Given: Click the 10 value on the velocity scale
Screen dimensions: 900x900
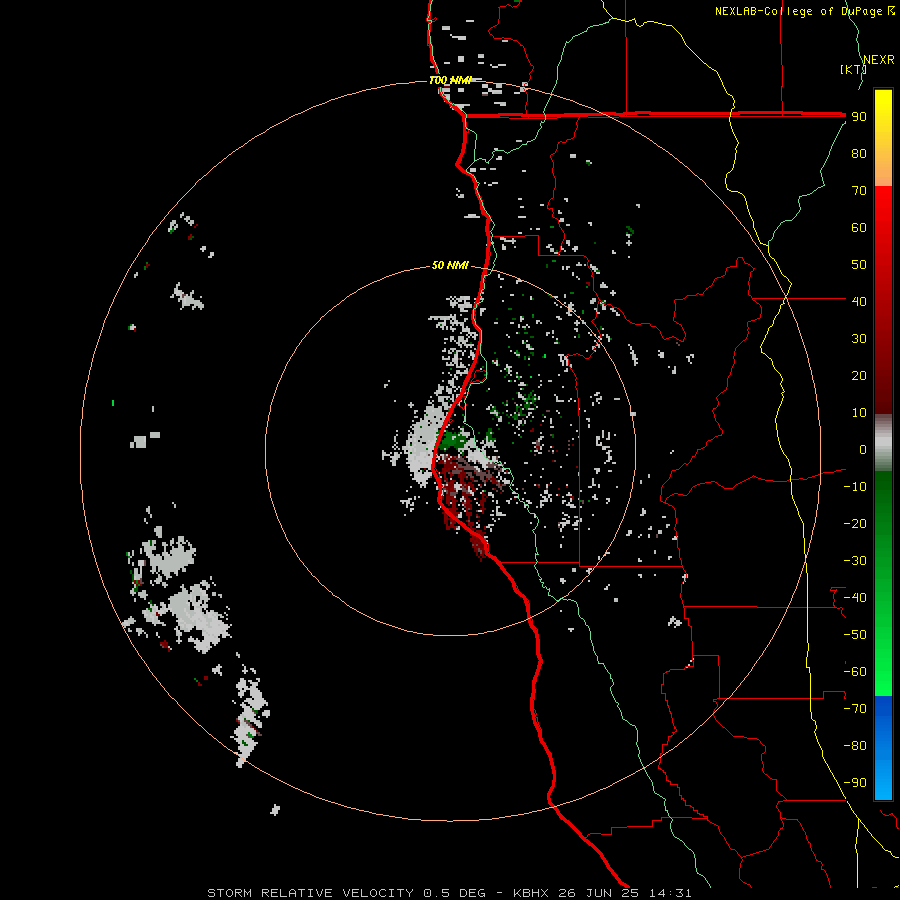Looking at the screenshot, I should [859, 413].
